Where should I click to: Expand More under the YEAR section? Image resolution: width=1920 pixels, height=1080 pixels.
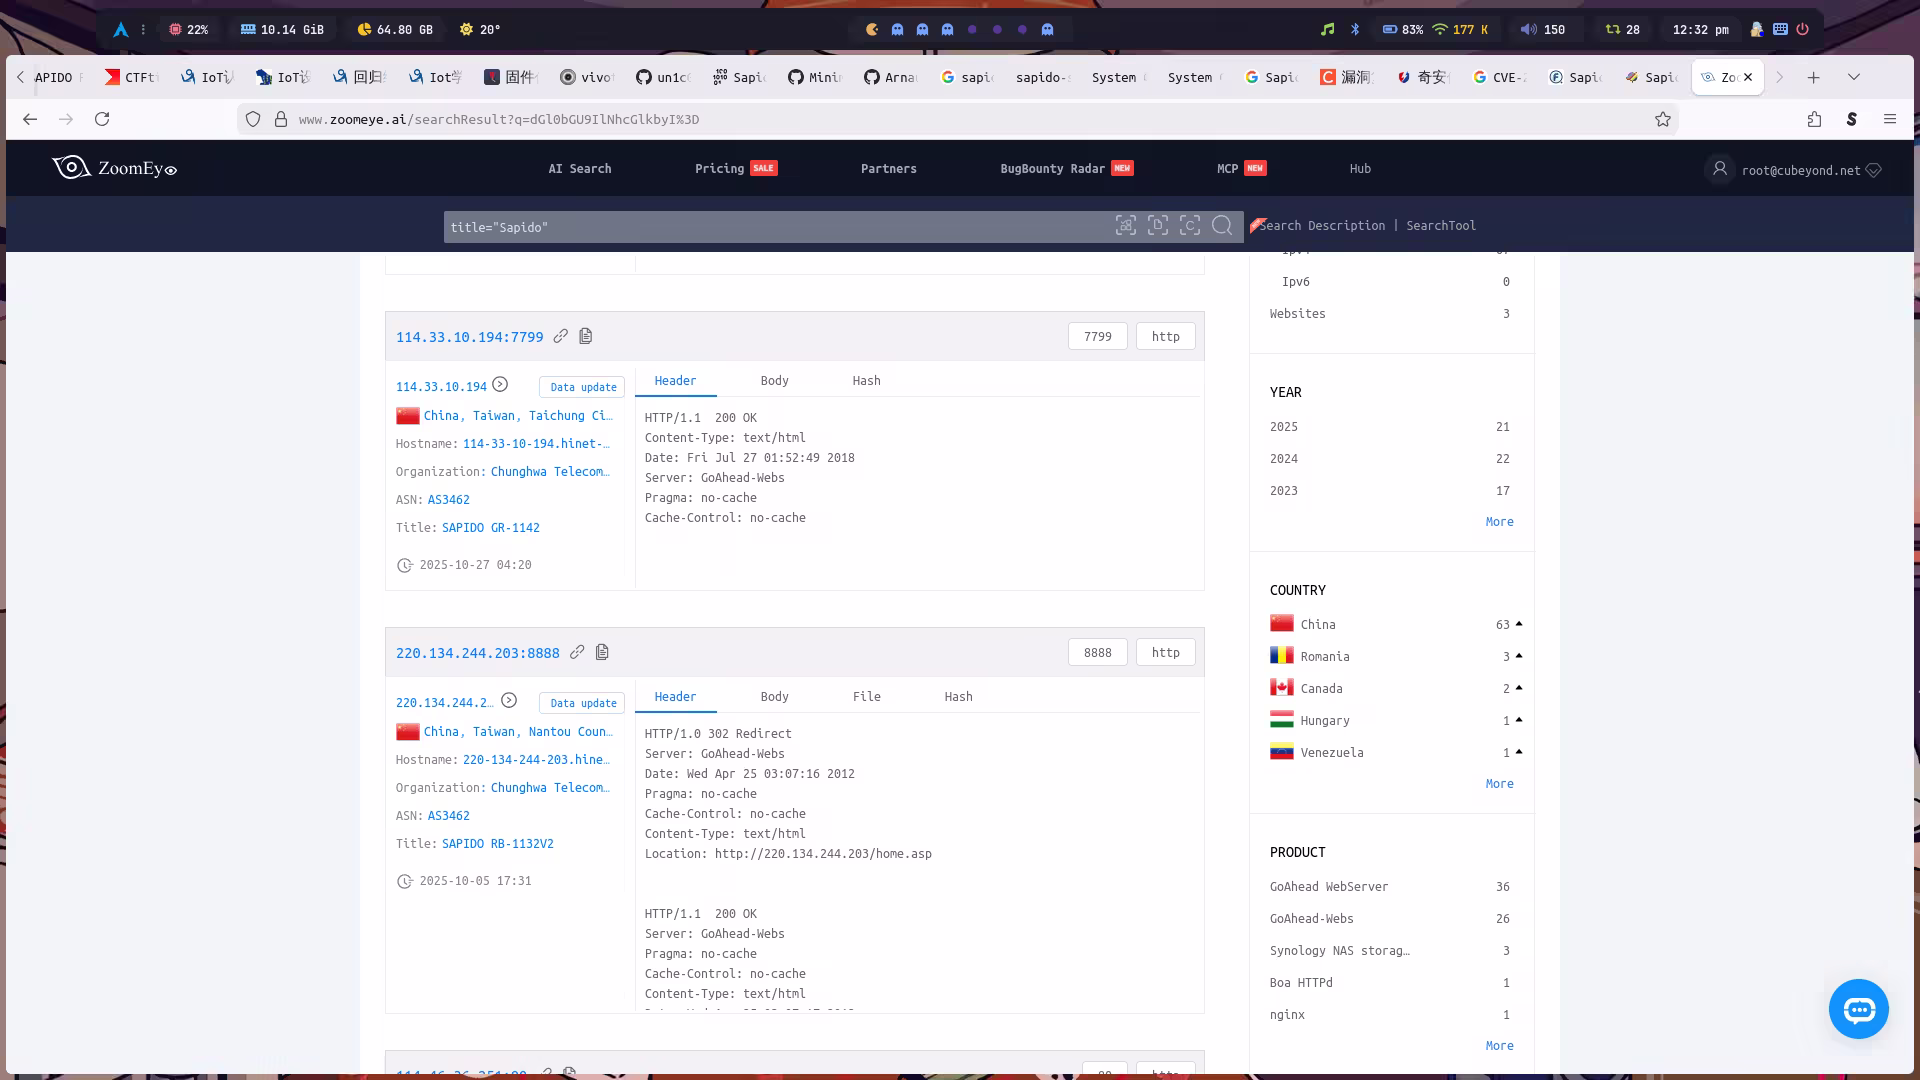coord(1499,522)
